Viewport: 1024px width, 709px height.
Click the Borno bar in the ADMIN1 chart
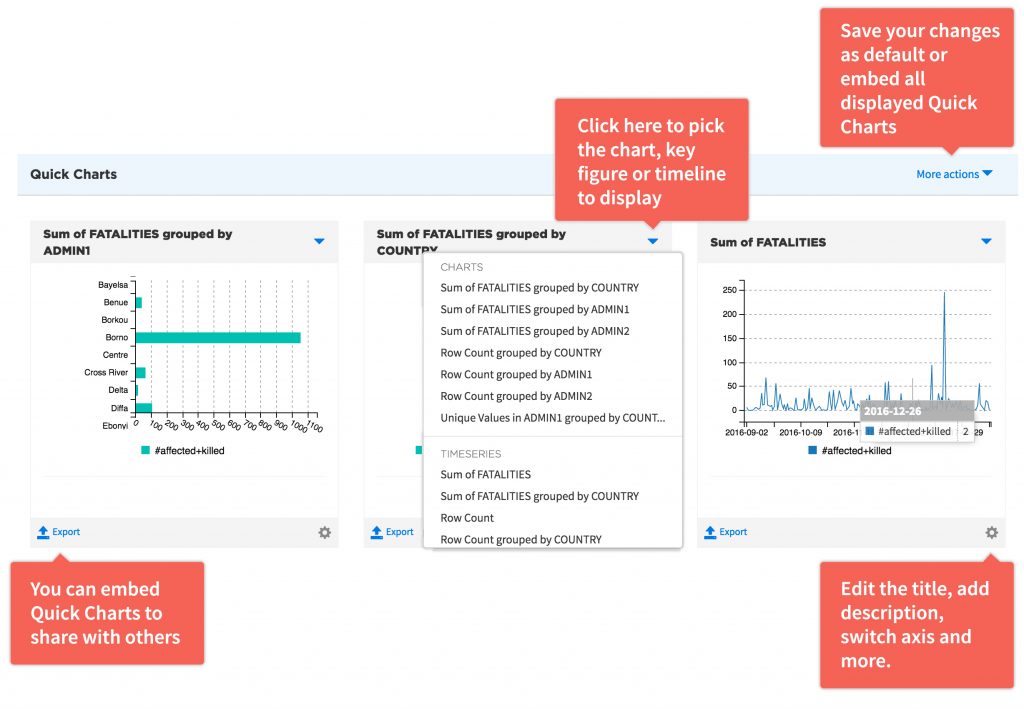[217, 338]
